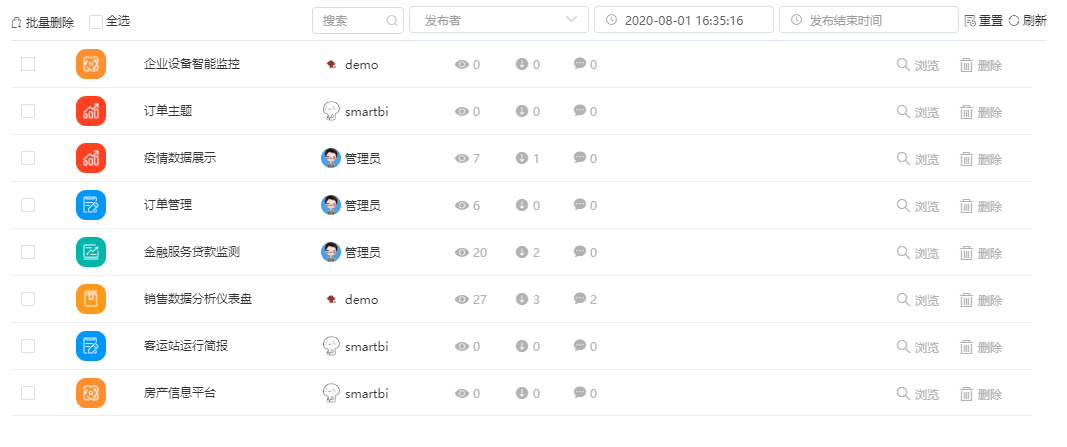Open the 发布者 publisher dropdown
The width and height of the screenshot is (1067, 447).
(499, 20)
